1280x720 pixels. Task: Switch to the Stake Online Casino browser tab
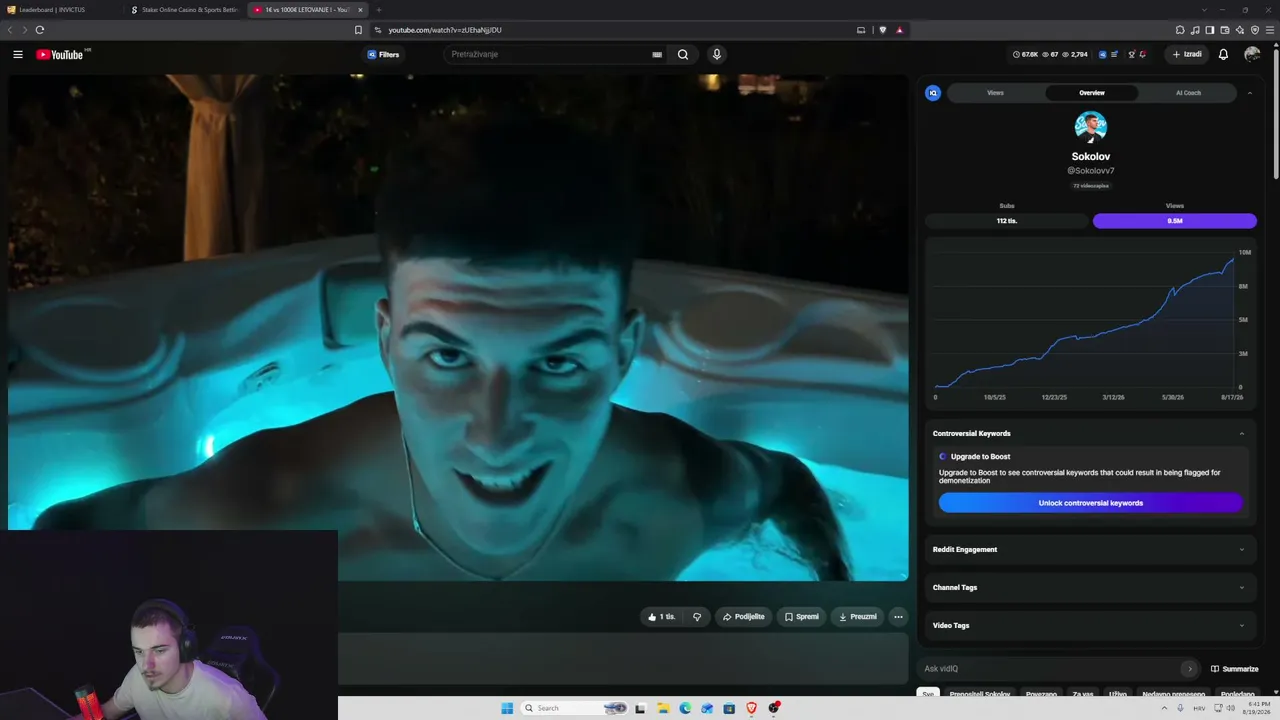tap(184, 10)
